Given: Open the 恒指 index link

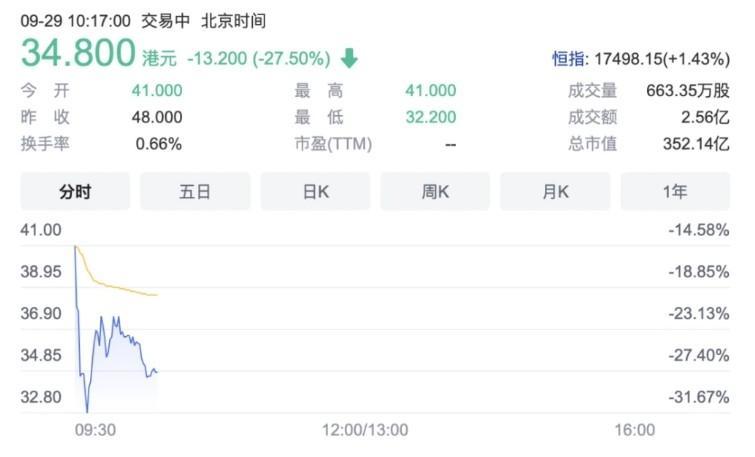Looking at the screenshot, I should (x=568, y=59).
